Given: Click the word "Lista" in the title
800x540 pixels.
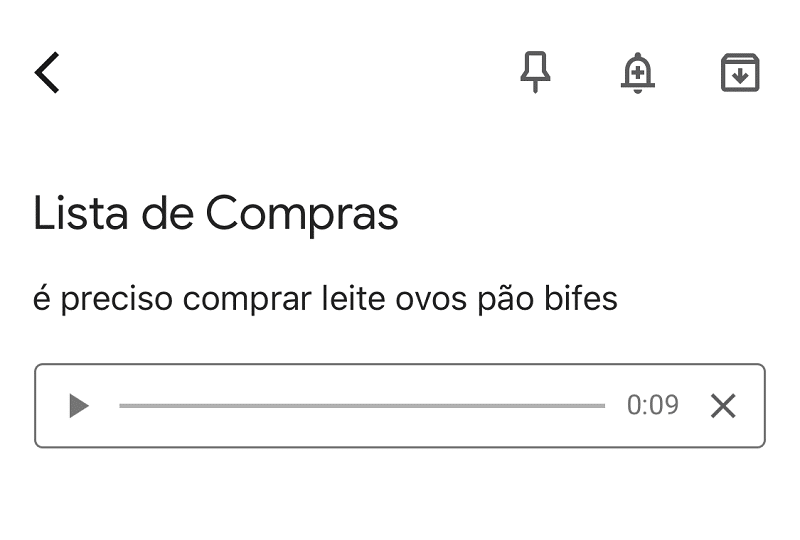Looking at the screenshot, I should (x=74, y=214).
